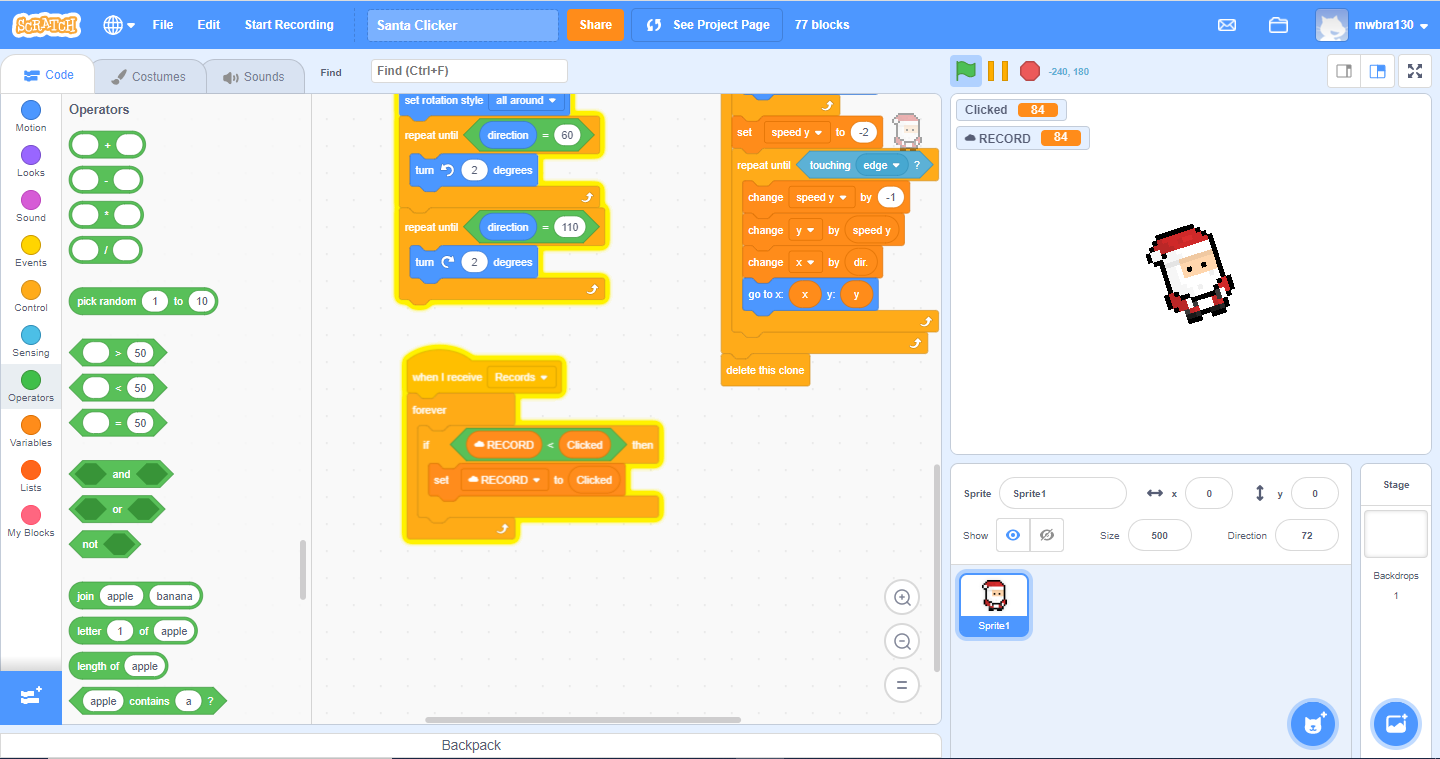Open the 'Records' dropdown in receive block

point(522,377)
